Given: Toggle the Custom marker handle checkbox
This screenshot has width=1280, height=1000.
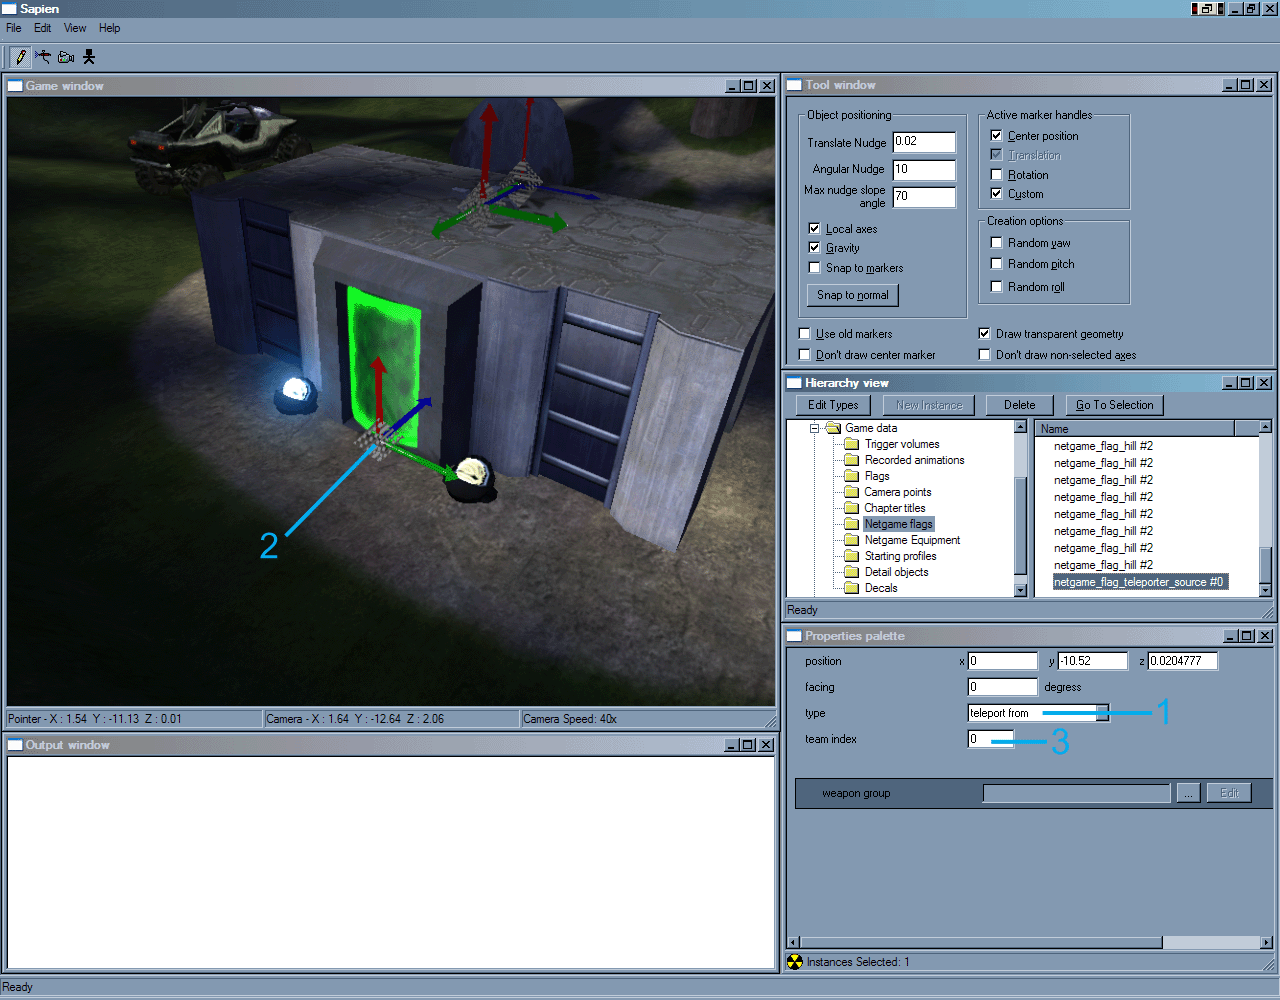Looking at the screenshot, I should 996,194.
